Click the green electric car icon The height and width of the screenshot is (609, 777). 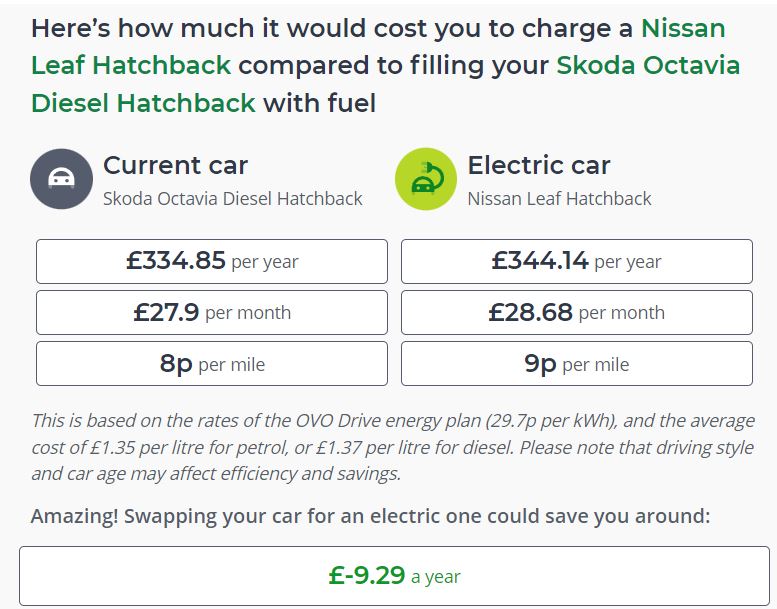[x=426, y=178]
